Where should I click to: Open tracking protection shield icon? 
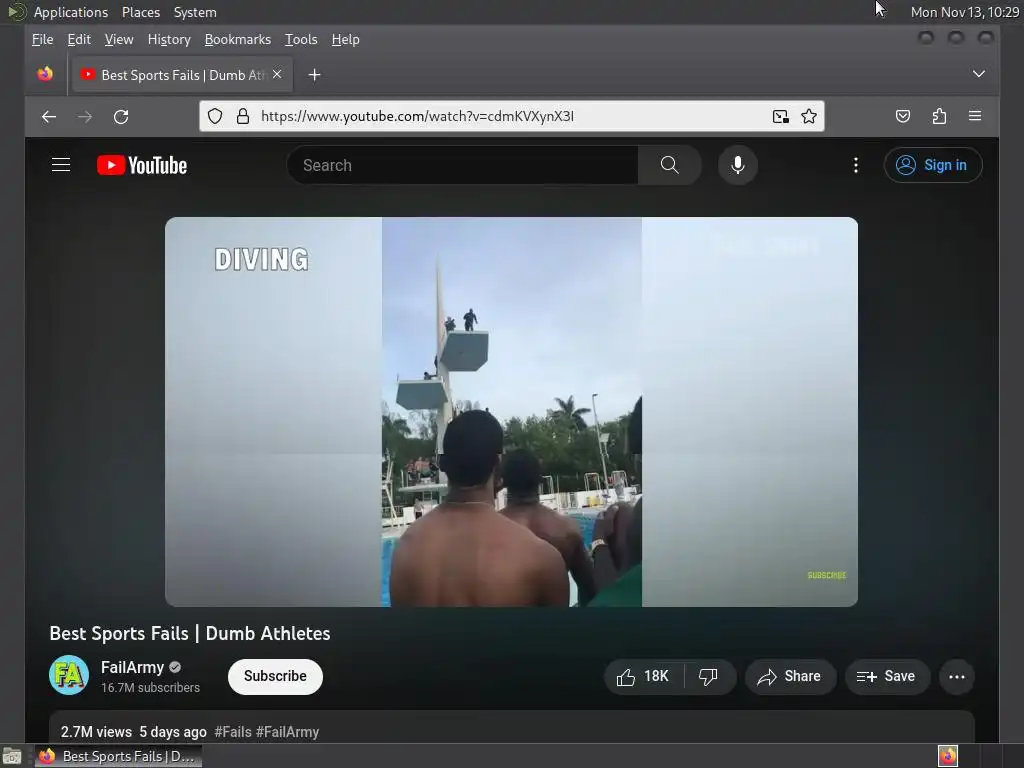tap(215, 116)
